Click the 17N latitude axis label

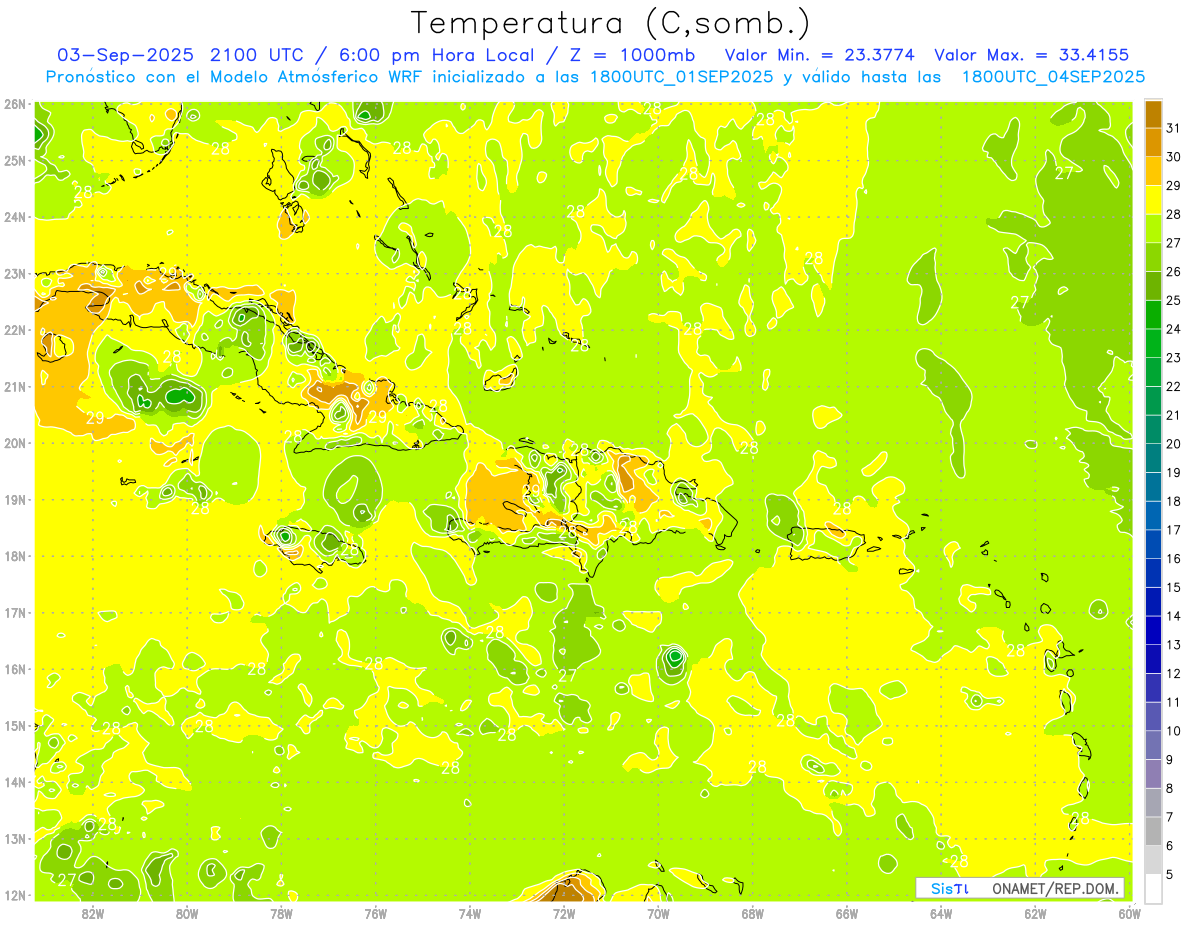pos(14,613)
